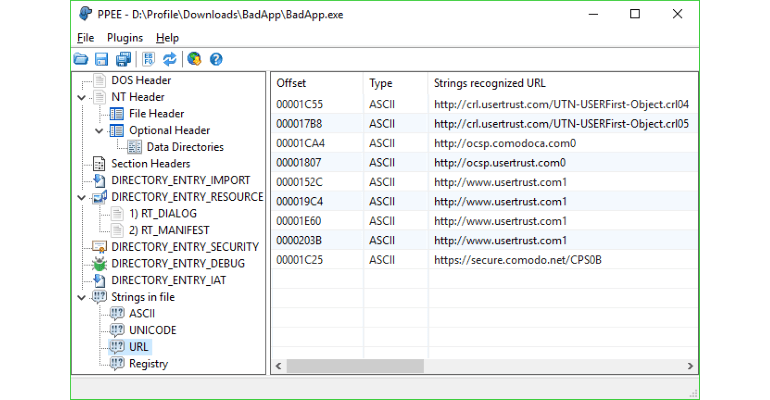Screen dimensions: 770x400
Task: Click the blue Refresh arrows icon
Action: pyautogui.click(x=169, y=59)
